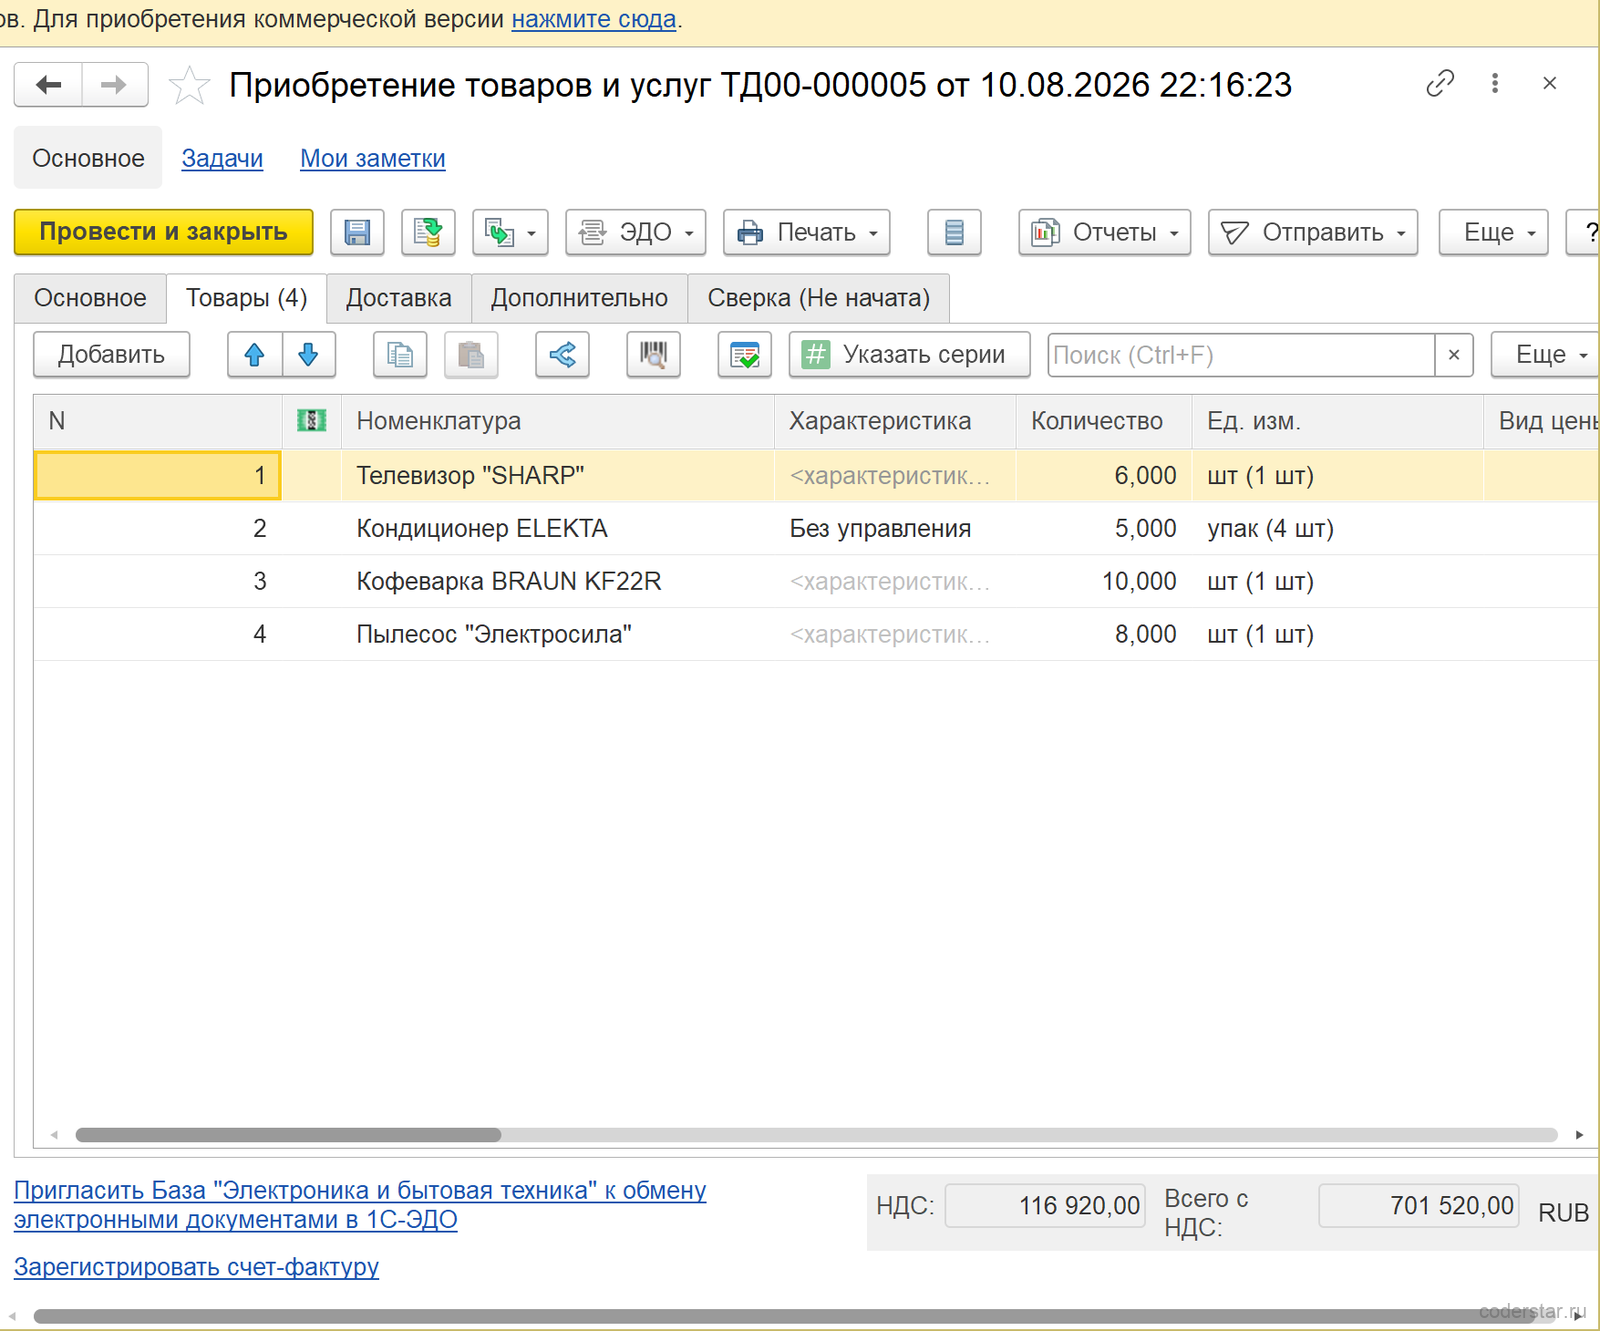Switch to Сверка (Не начата) tab
The width and height of the screenshot is (1600, 1331).
coord(818,298)
